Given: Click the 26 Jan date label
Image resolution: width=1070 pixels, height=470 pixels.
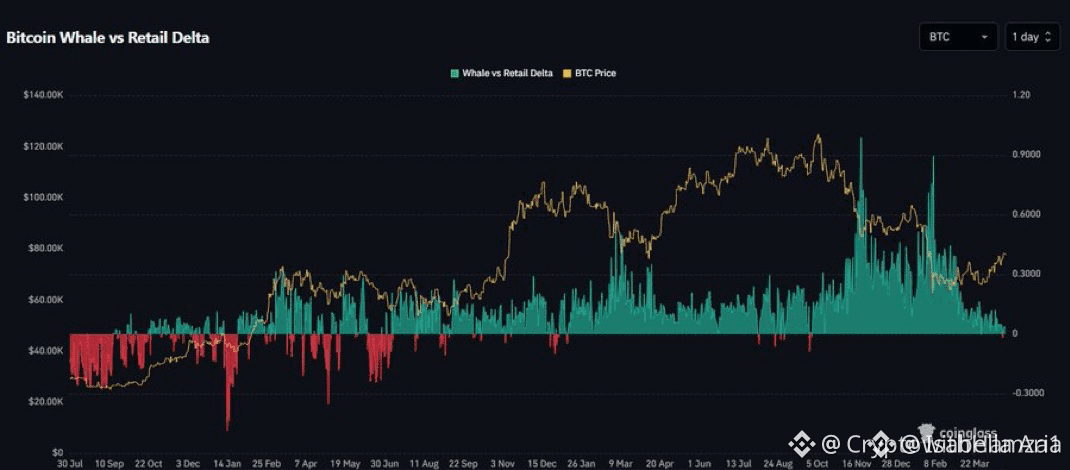Looking at the screenshot, I should 581,463.
